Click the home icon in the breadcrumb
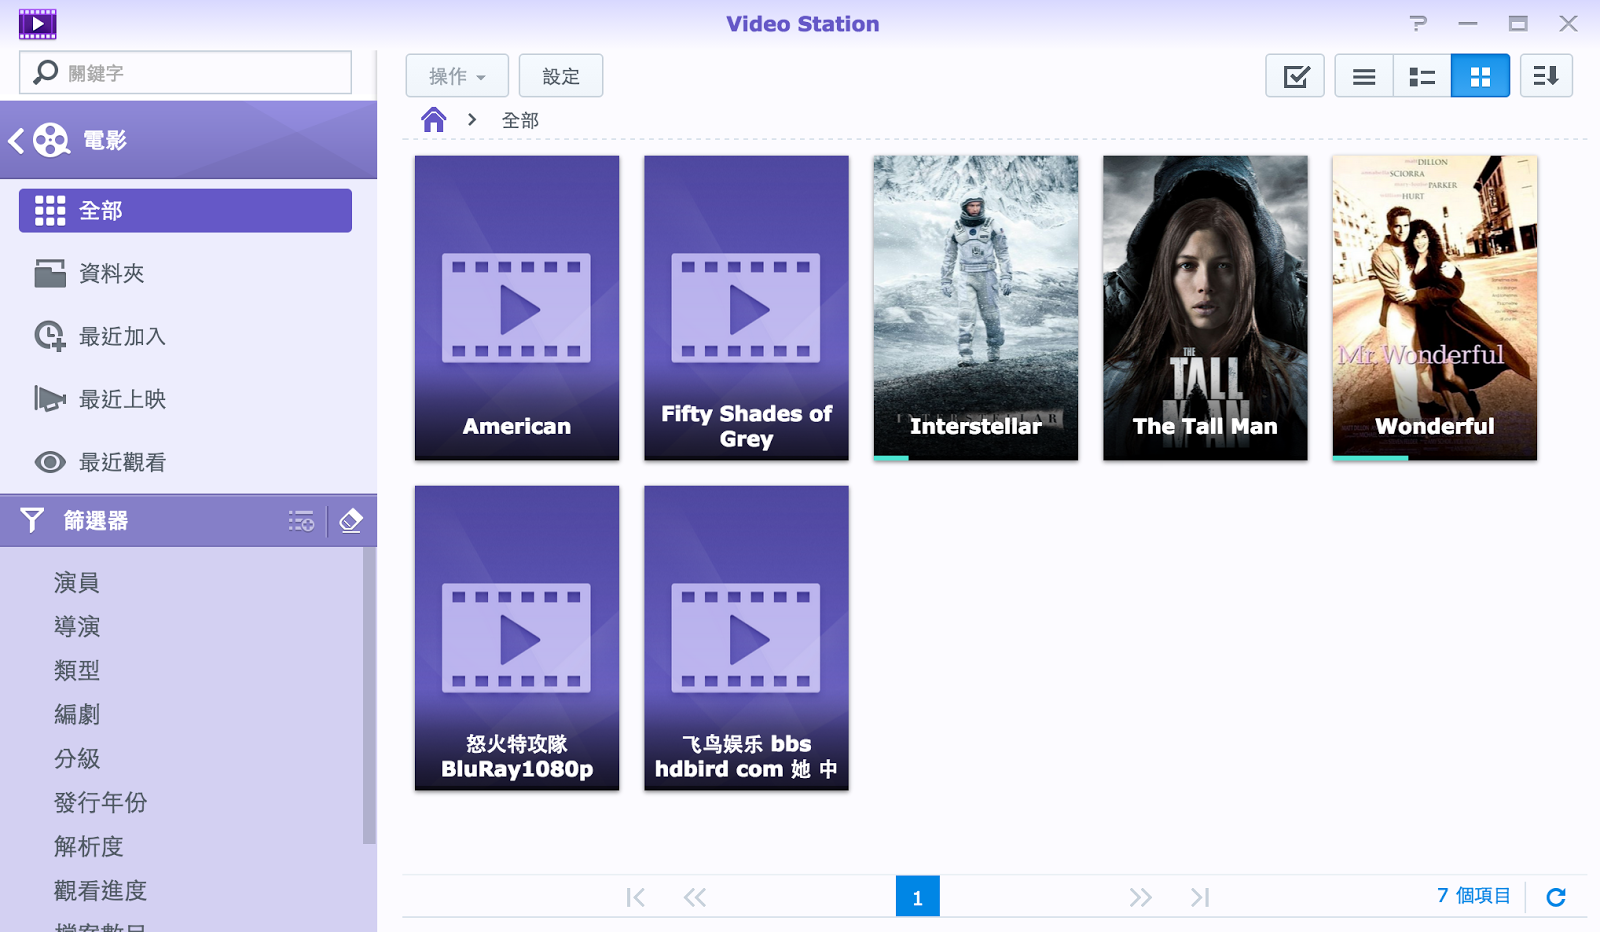This screenshot has width=1600, height=932. 434,120
